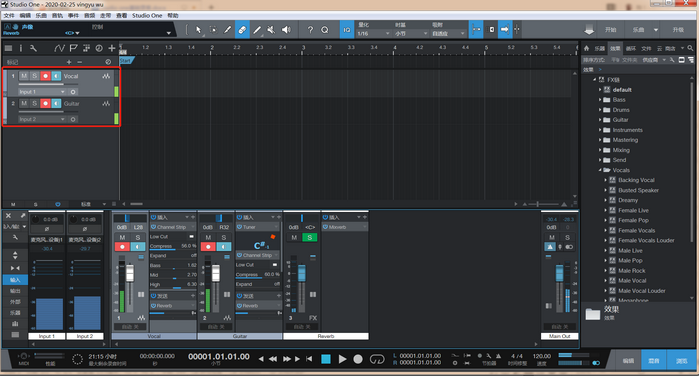Select the Listen speaker tool
The image size is (699, 376).
tap(286, 30)
